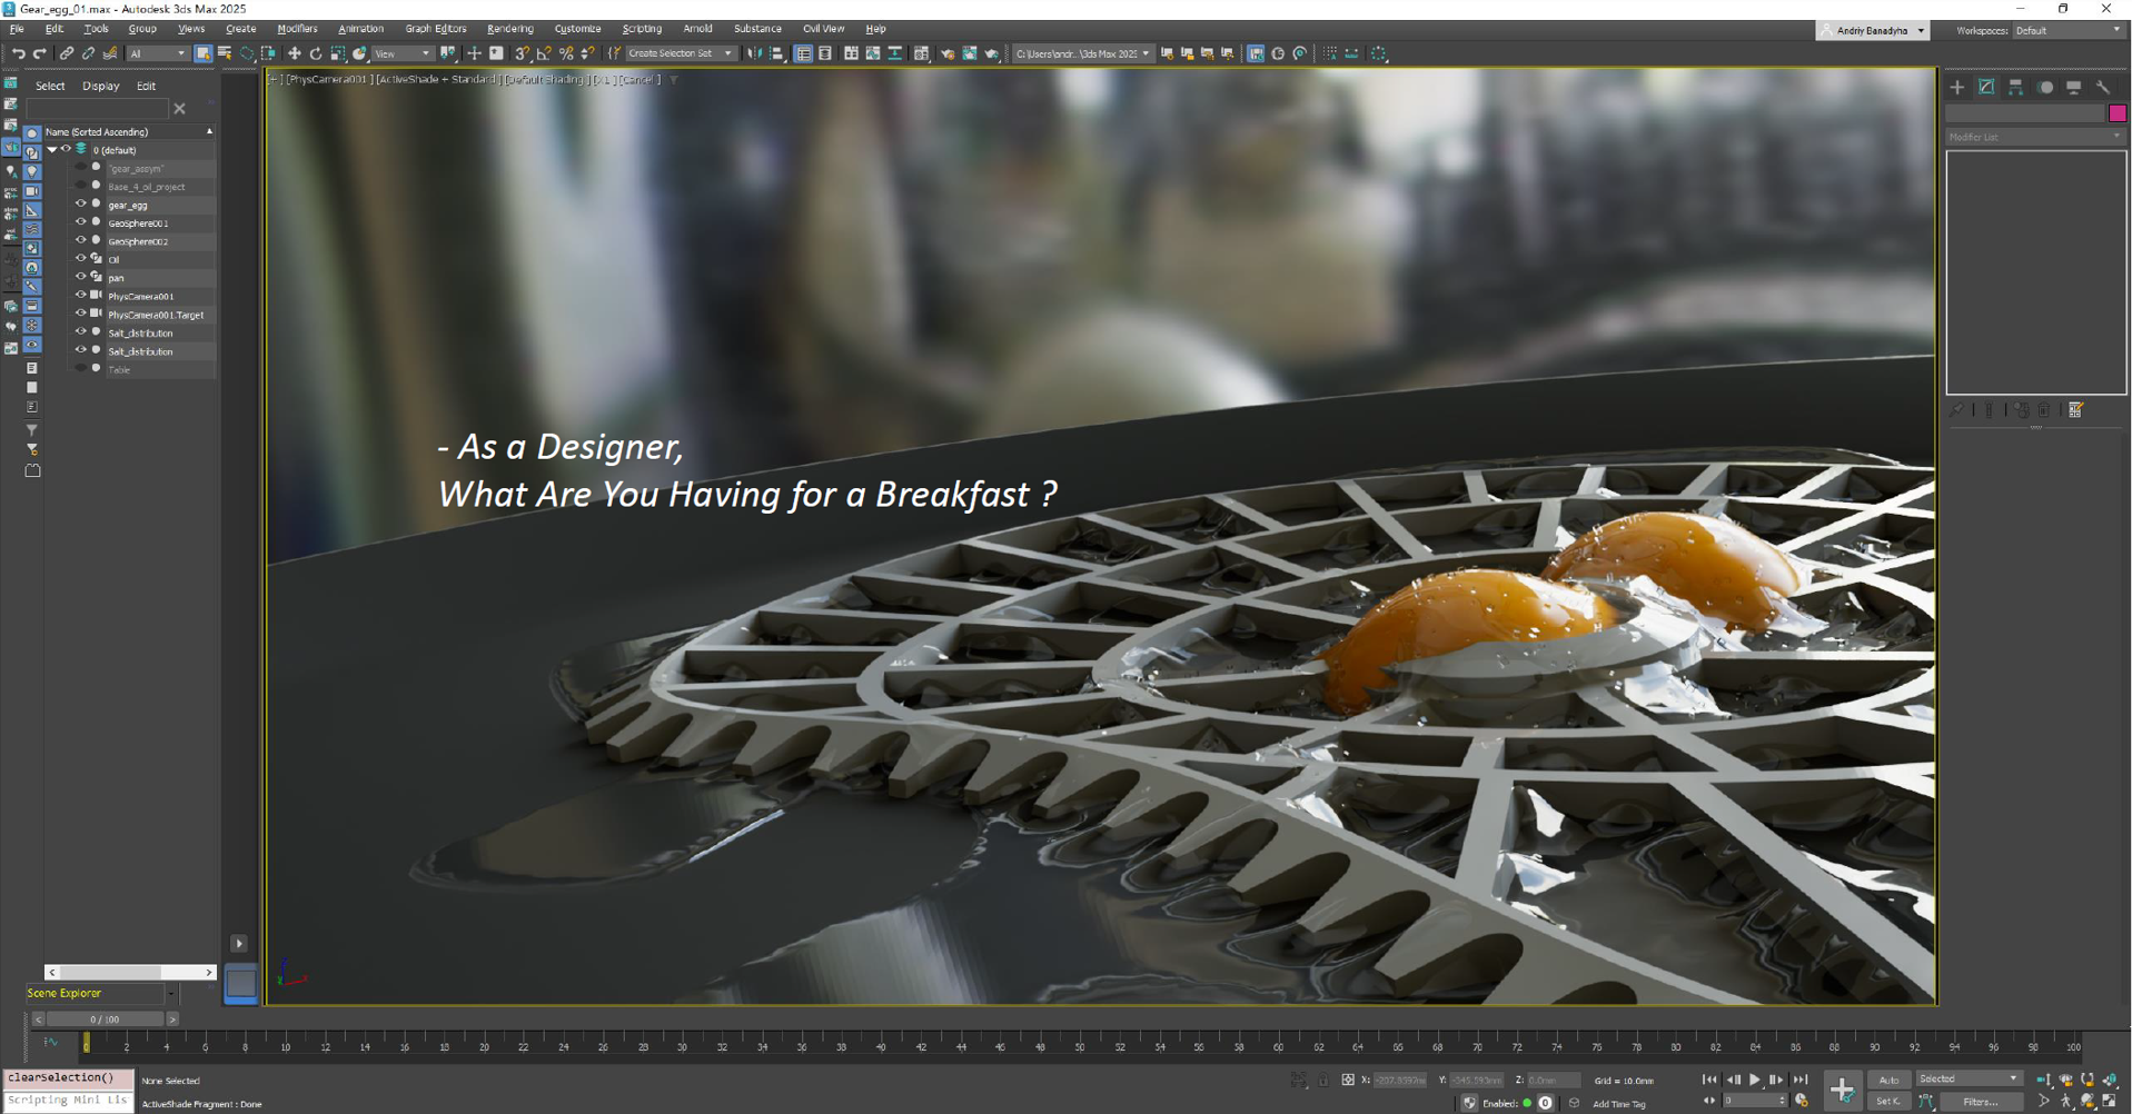This screenshot has height=1114, width=2132.
Task: Collapse the 0 (default) layer tree
Action: [x=52, y=150]
